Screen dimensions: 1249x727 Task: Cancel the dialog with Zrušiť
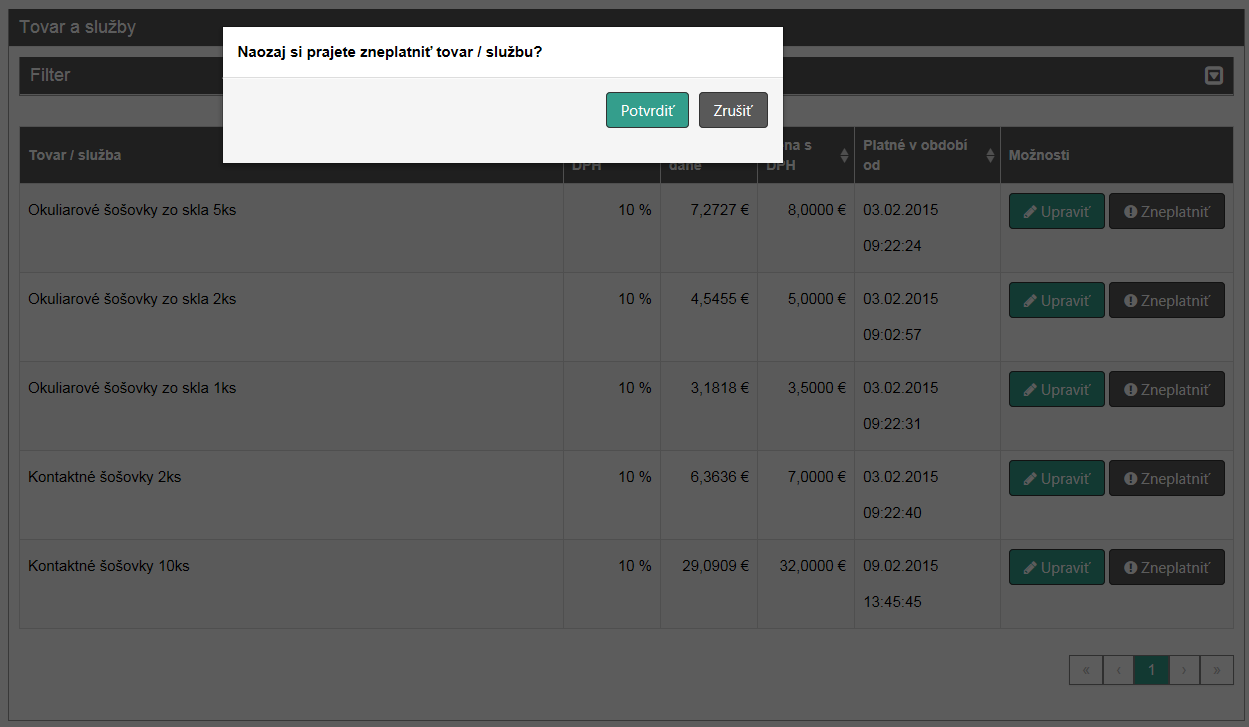tap(733, 110)
